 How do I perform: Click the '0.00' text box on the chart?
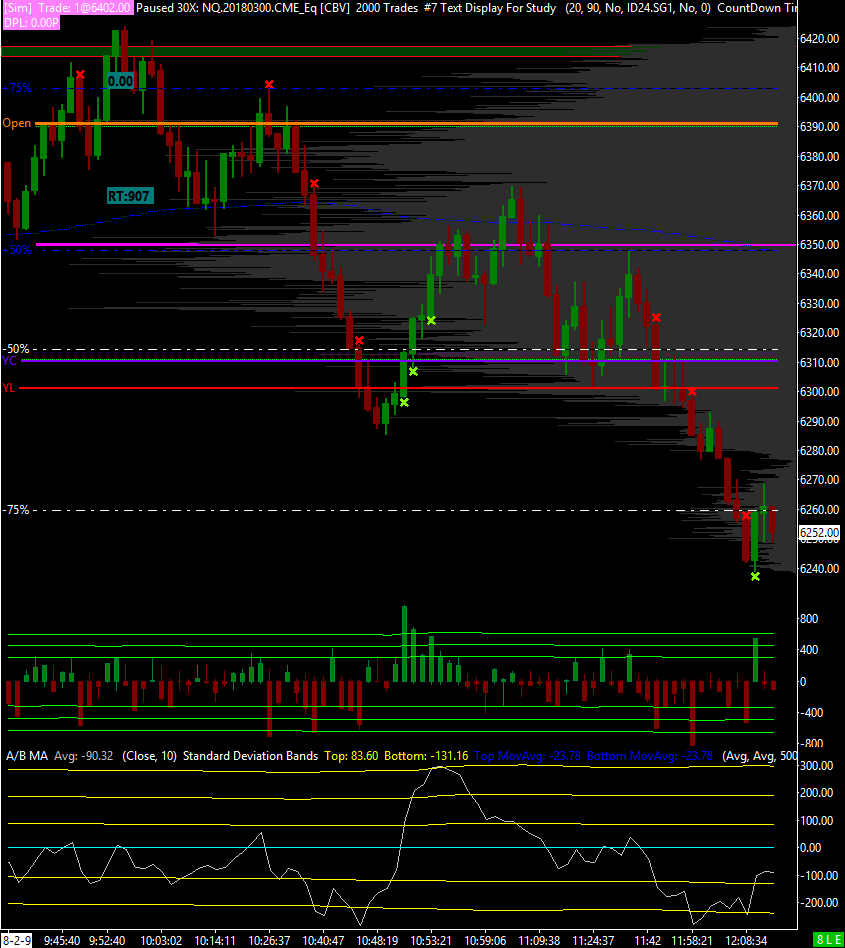point(120,81)
